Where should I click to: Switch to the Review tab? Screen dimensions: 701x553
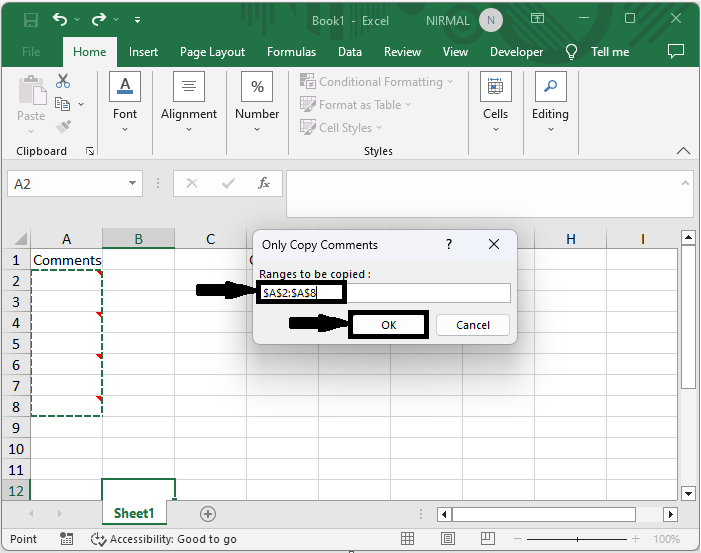(x=402, y=52)
